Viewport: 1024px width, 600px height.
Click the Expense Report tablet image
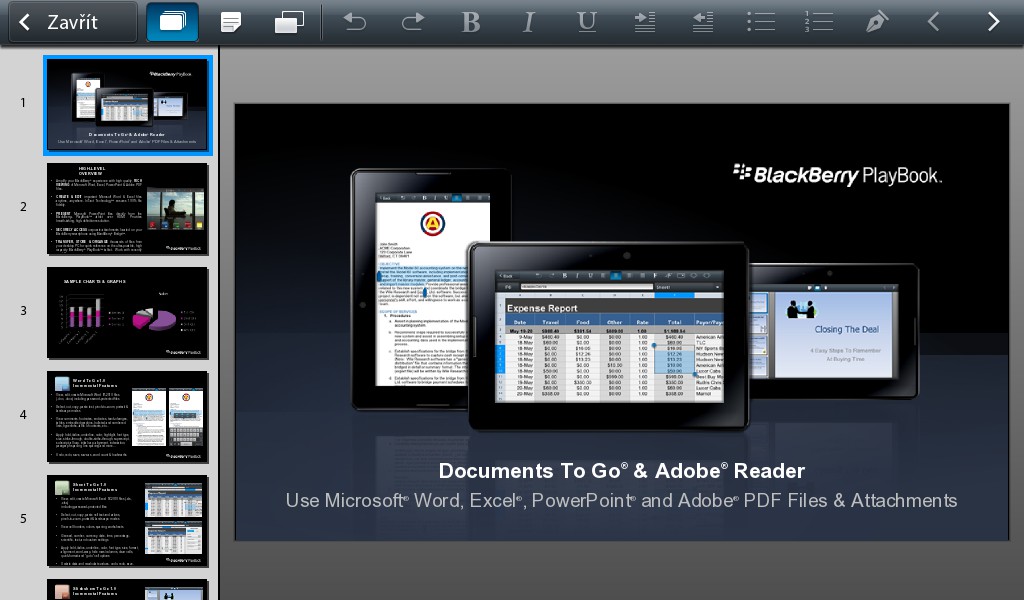pos(609,337)
